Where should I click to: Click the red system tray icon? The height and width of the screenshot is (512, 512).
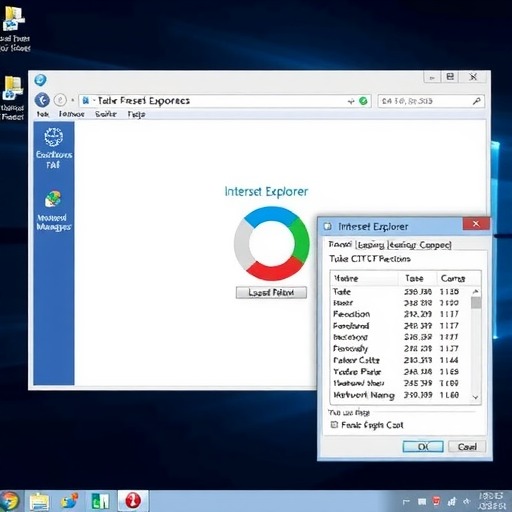[x=436, y=501]
